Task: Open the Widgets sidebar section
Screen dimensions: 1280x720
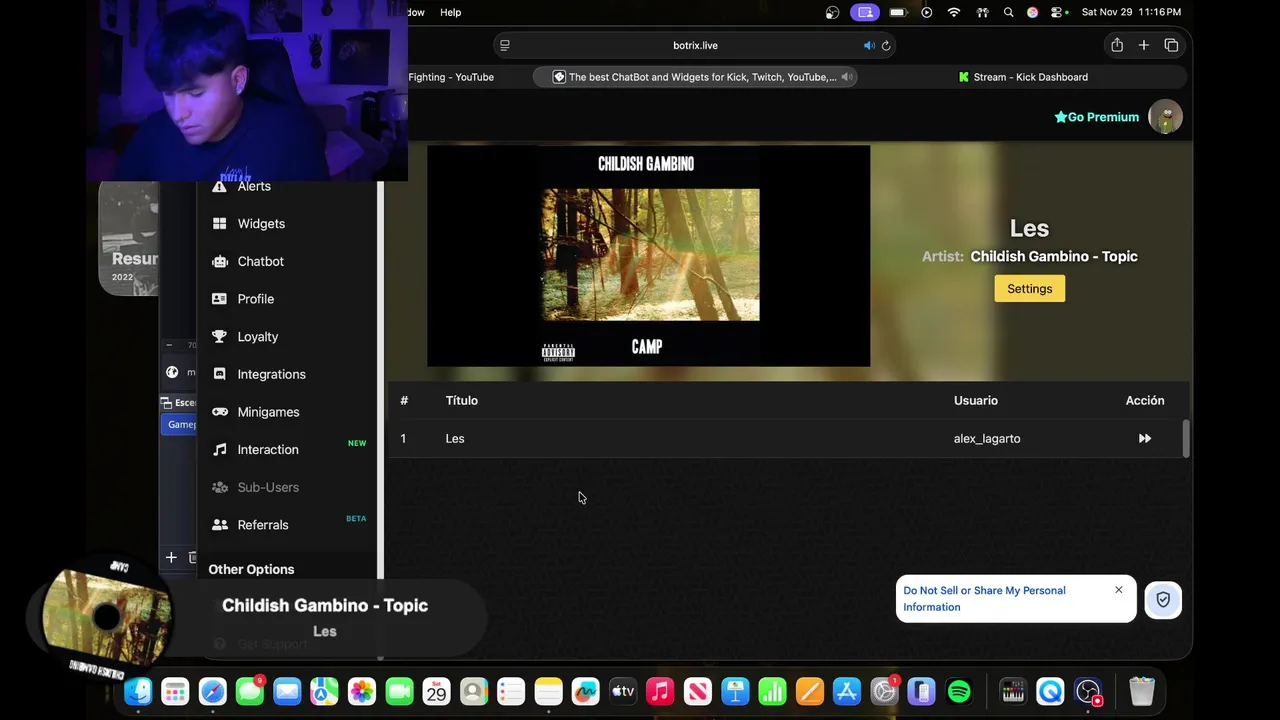Action: pyautogui.click(x=261, y=224)
